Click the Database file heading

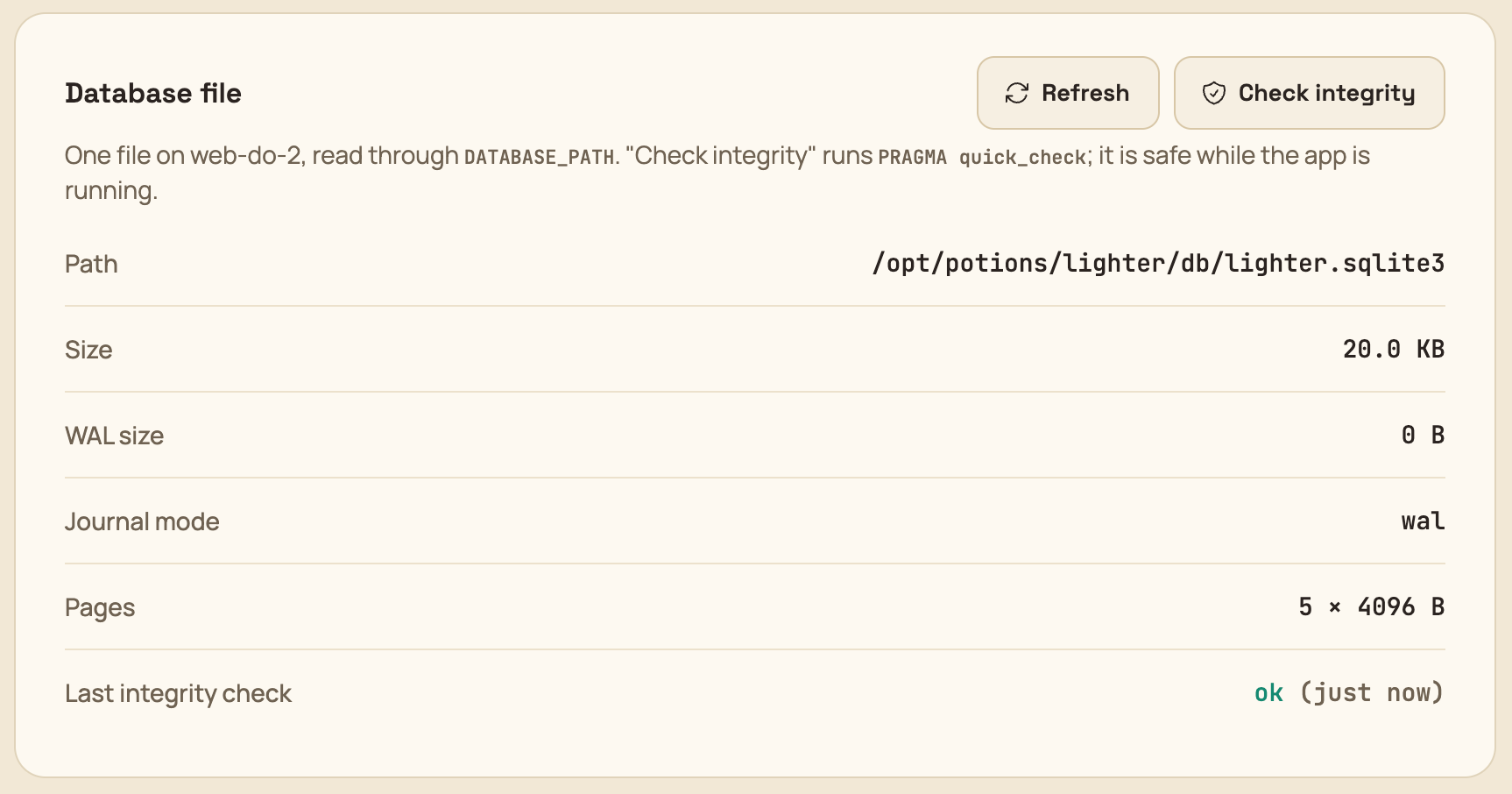(x=153, y=93)
